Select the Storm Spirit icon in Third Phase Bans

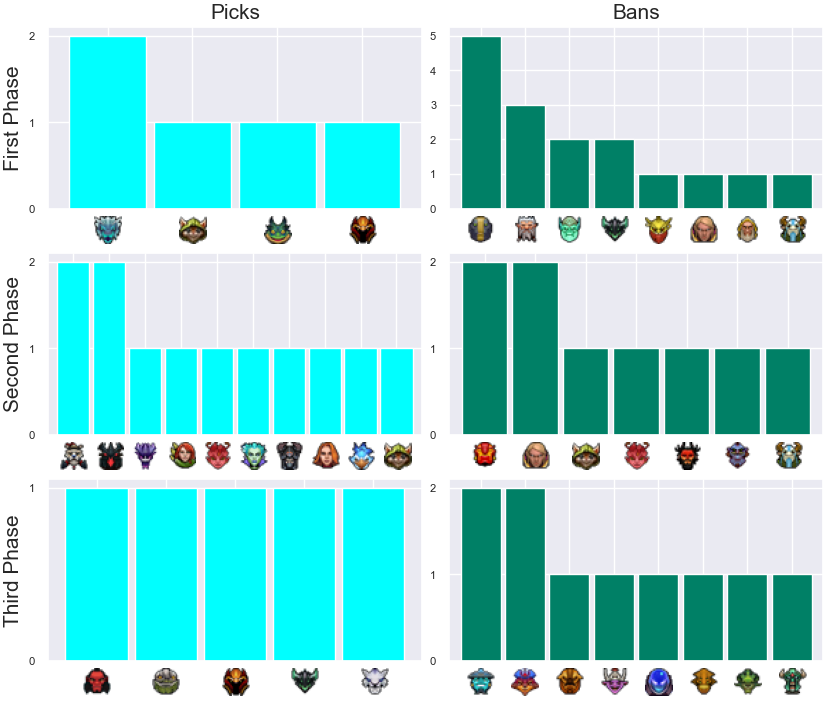pos(481,681)
